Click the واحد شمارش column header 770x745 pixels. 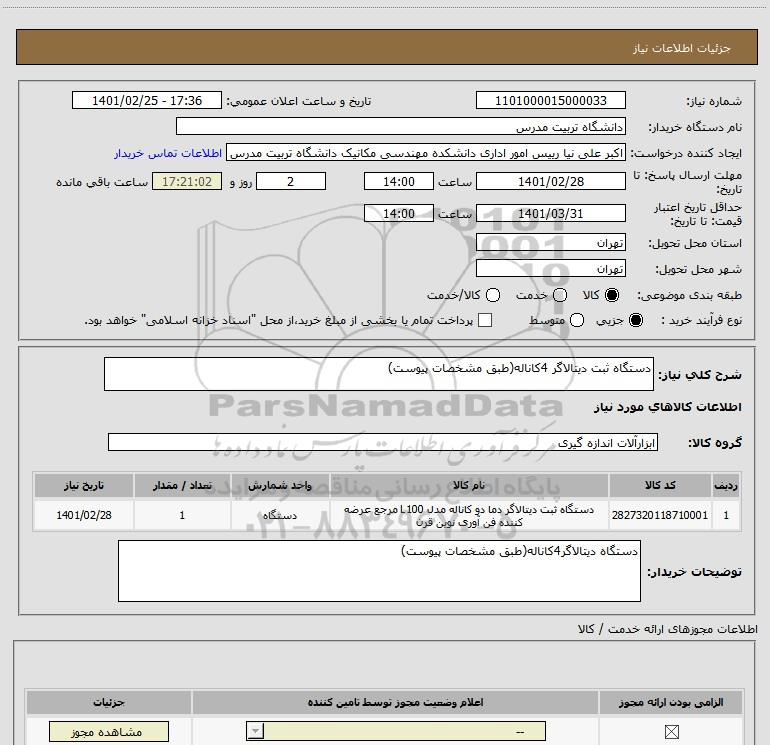click(x=280, y=485)
